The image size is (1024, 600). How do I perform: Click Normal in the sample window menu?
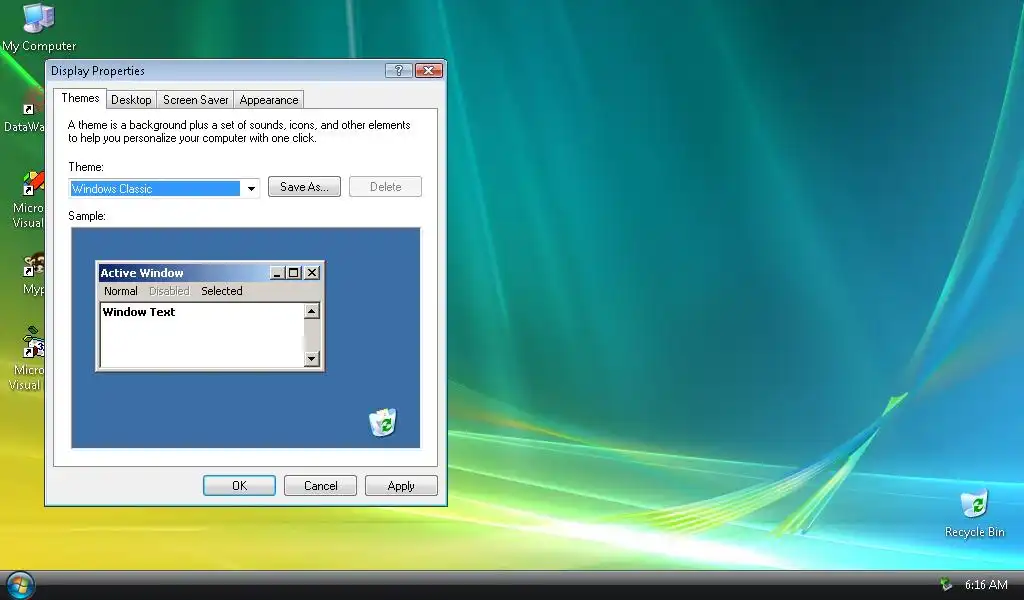point(121,291)
